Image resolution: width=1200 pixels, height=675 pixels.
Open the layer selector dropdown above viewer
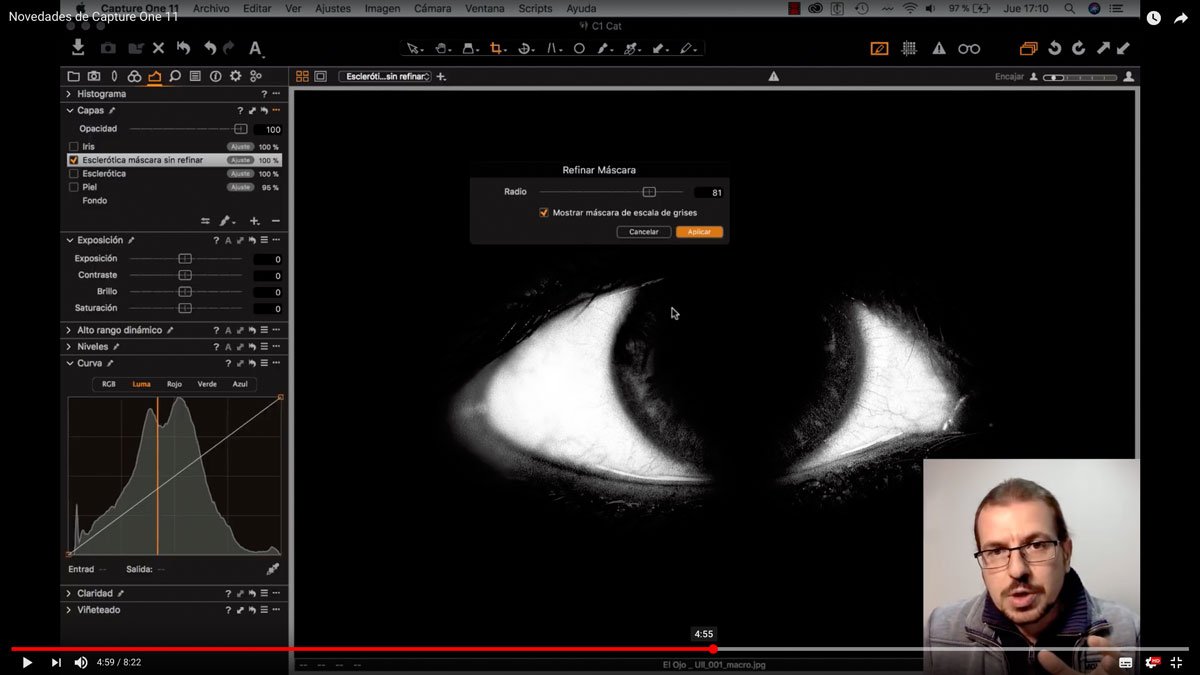[384, 76]
